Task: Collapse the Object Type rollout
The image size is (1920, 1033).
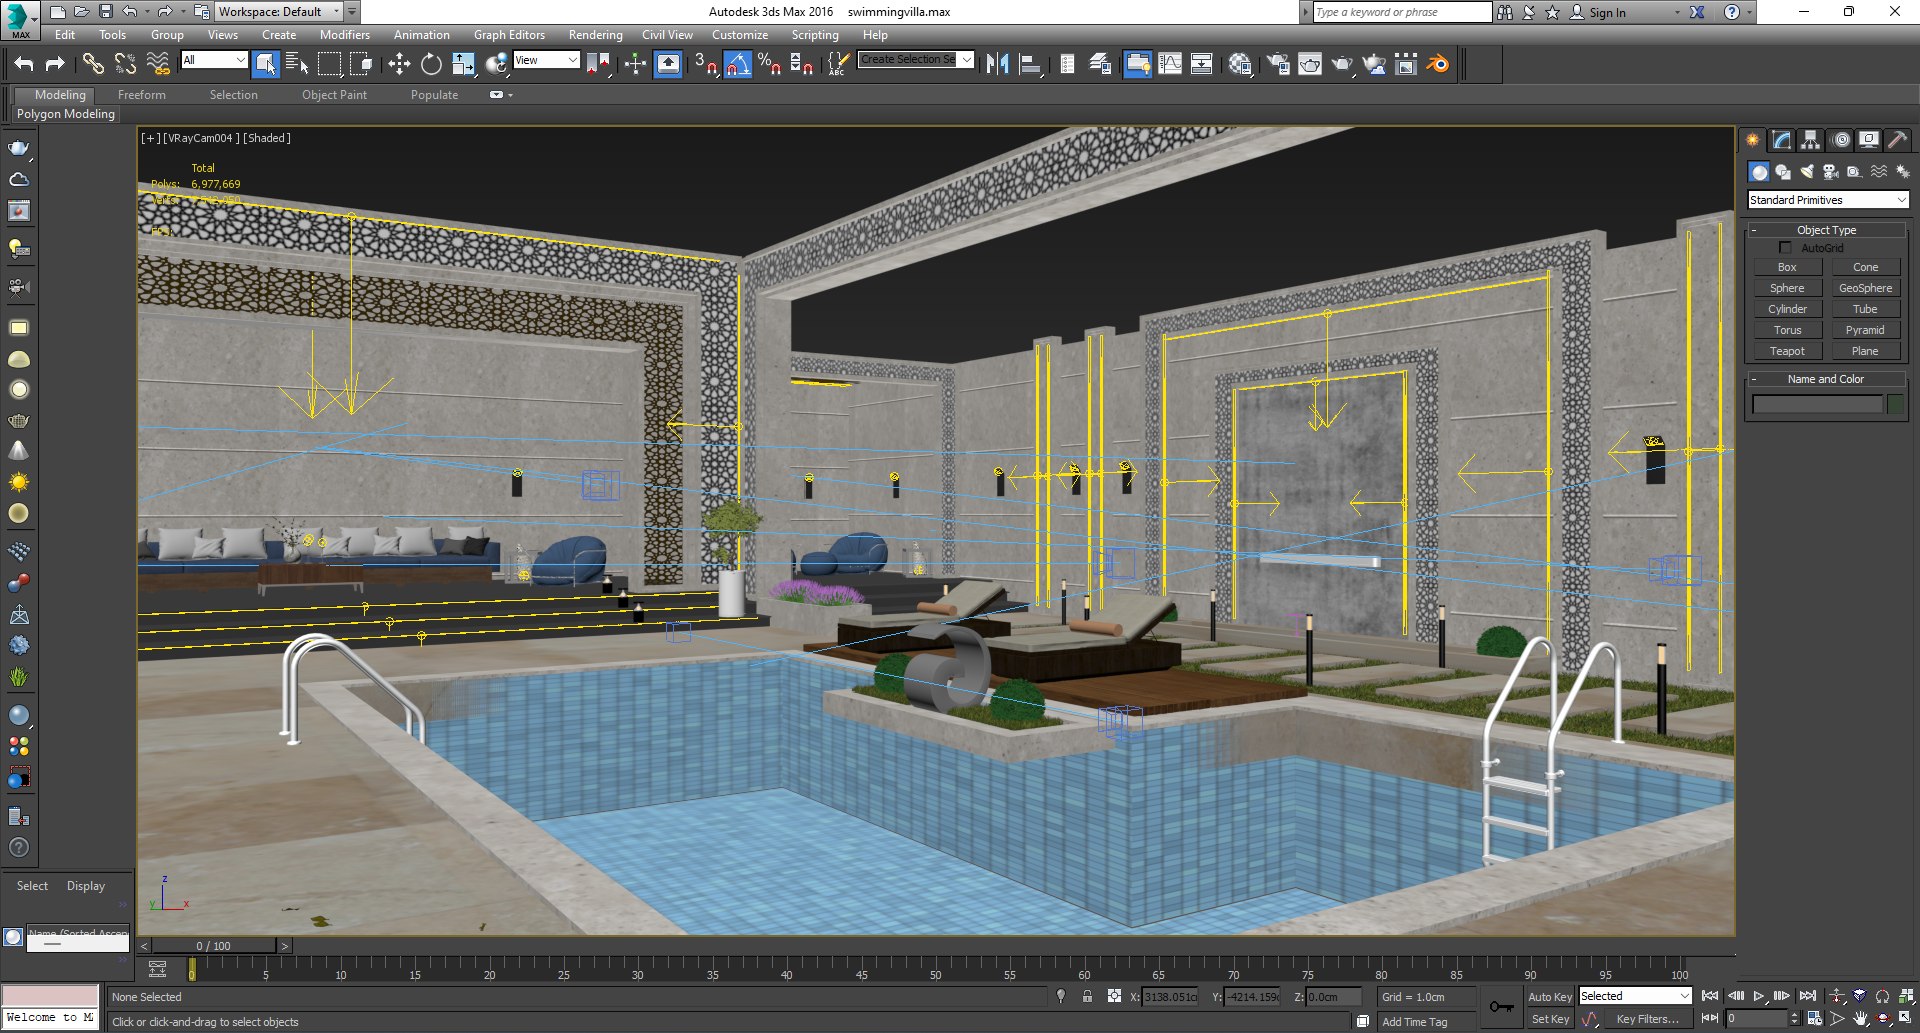Action: point(1826,230)
